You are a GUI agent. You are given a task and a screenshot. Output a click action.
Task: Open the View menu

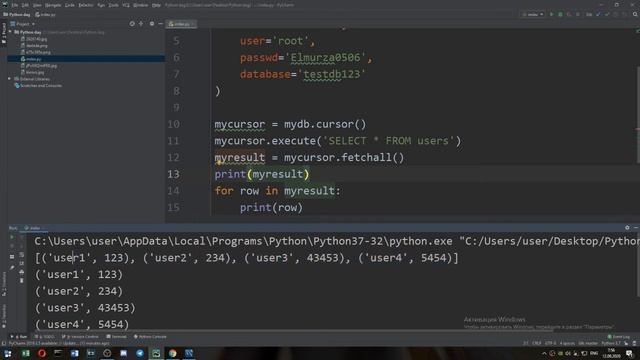37,5
